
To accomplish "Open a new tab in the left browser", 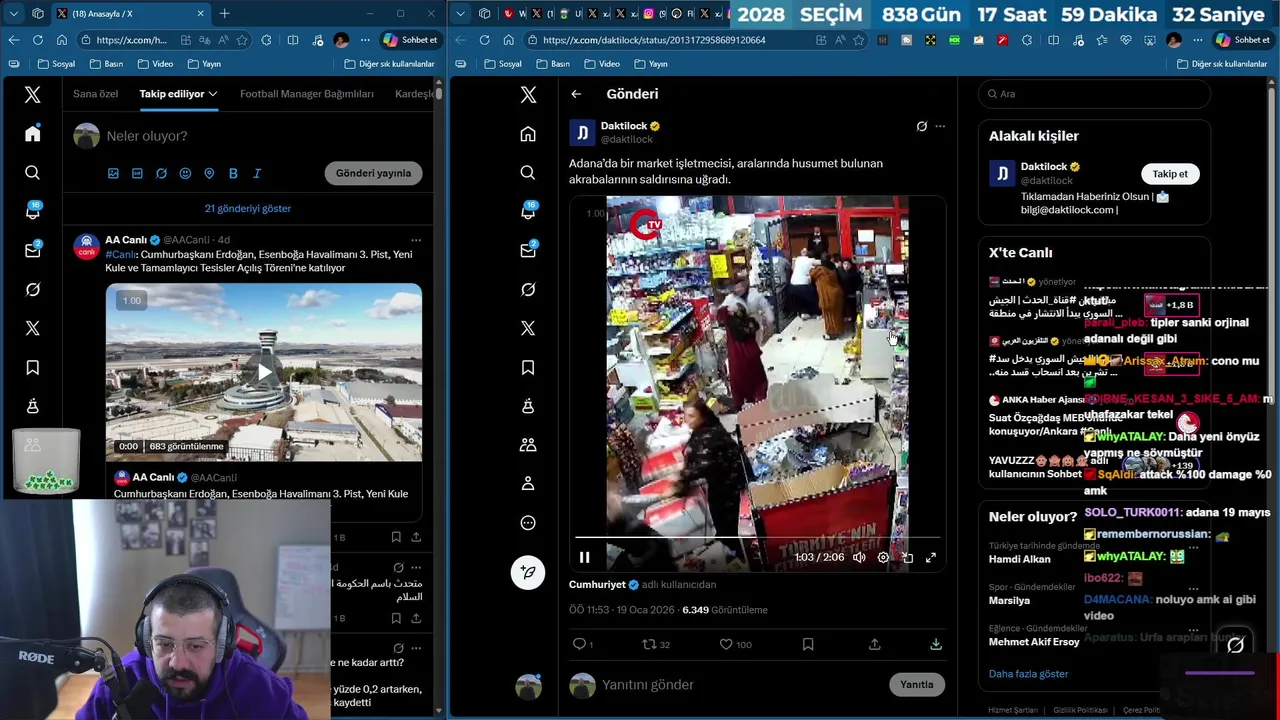I will 224,13.
